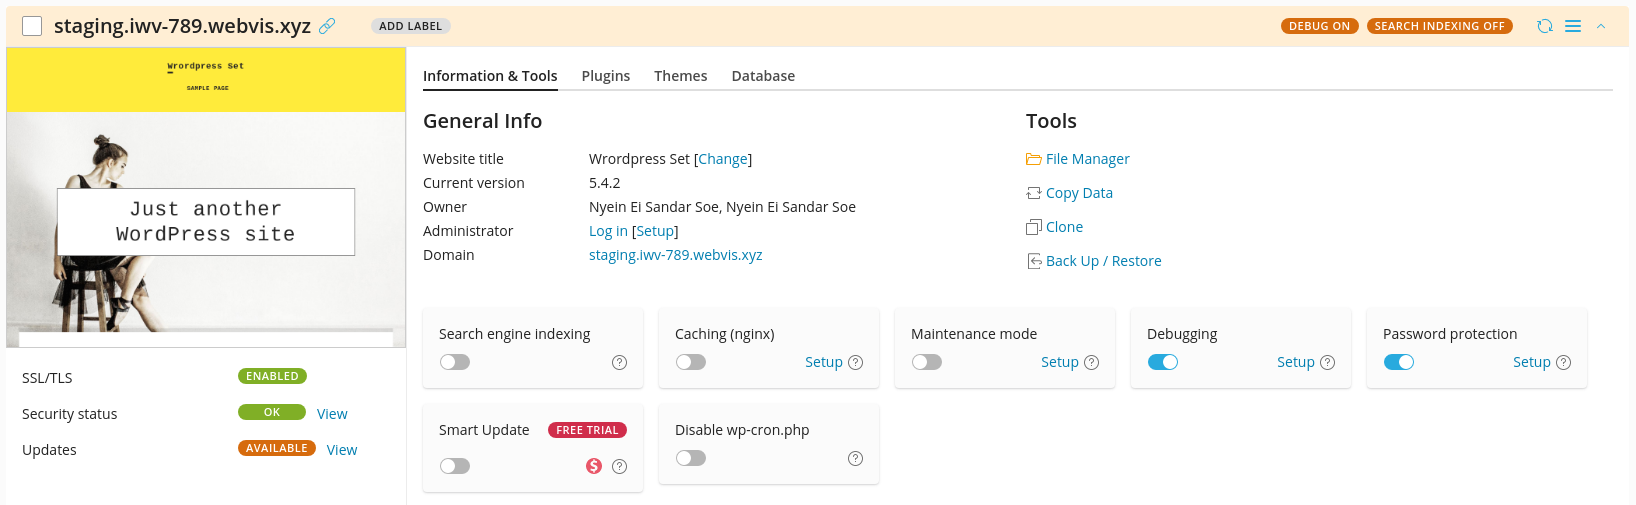1636x505 pixels.
Task: Click the refresh icon in the header
Action: click(1545, 26)
